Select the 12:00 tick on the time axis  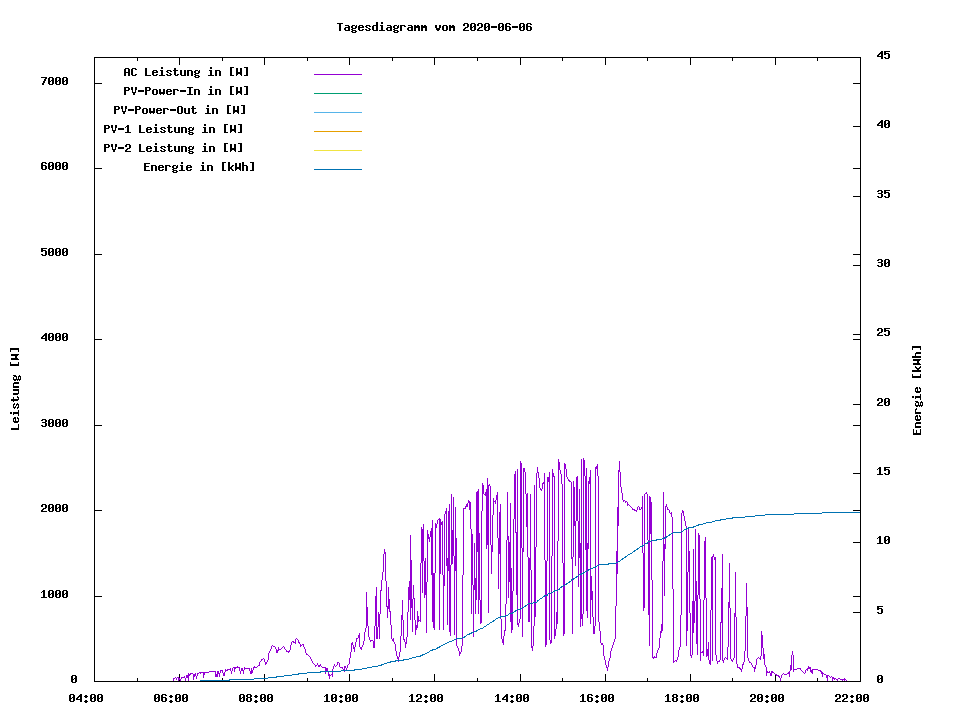coord(426,698)
